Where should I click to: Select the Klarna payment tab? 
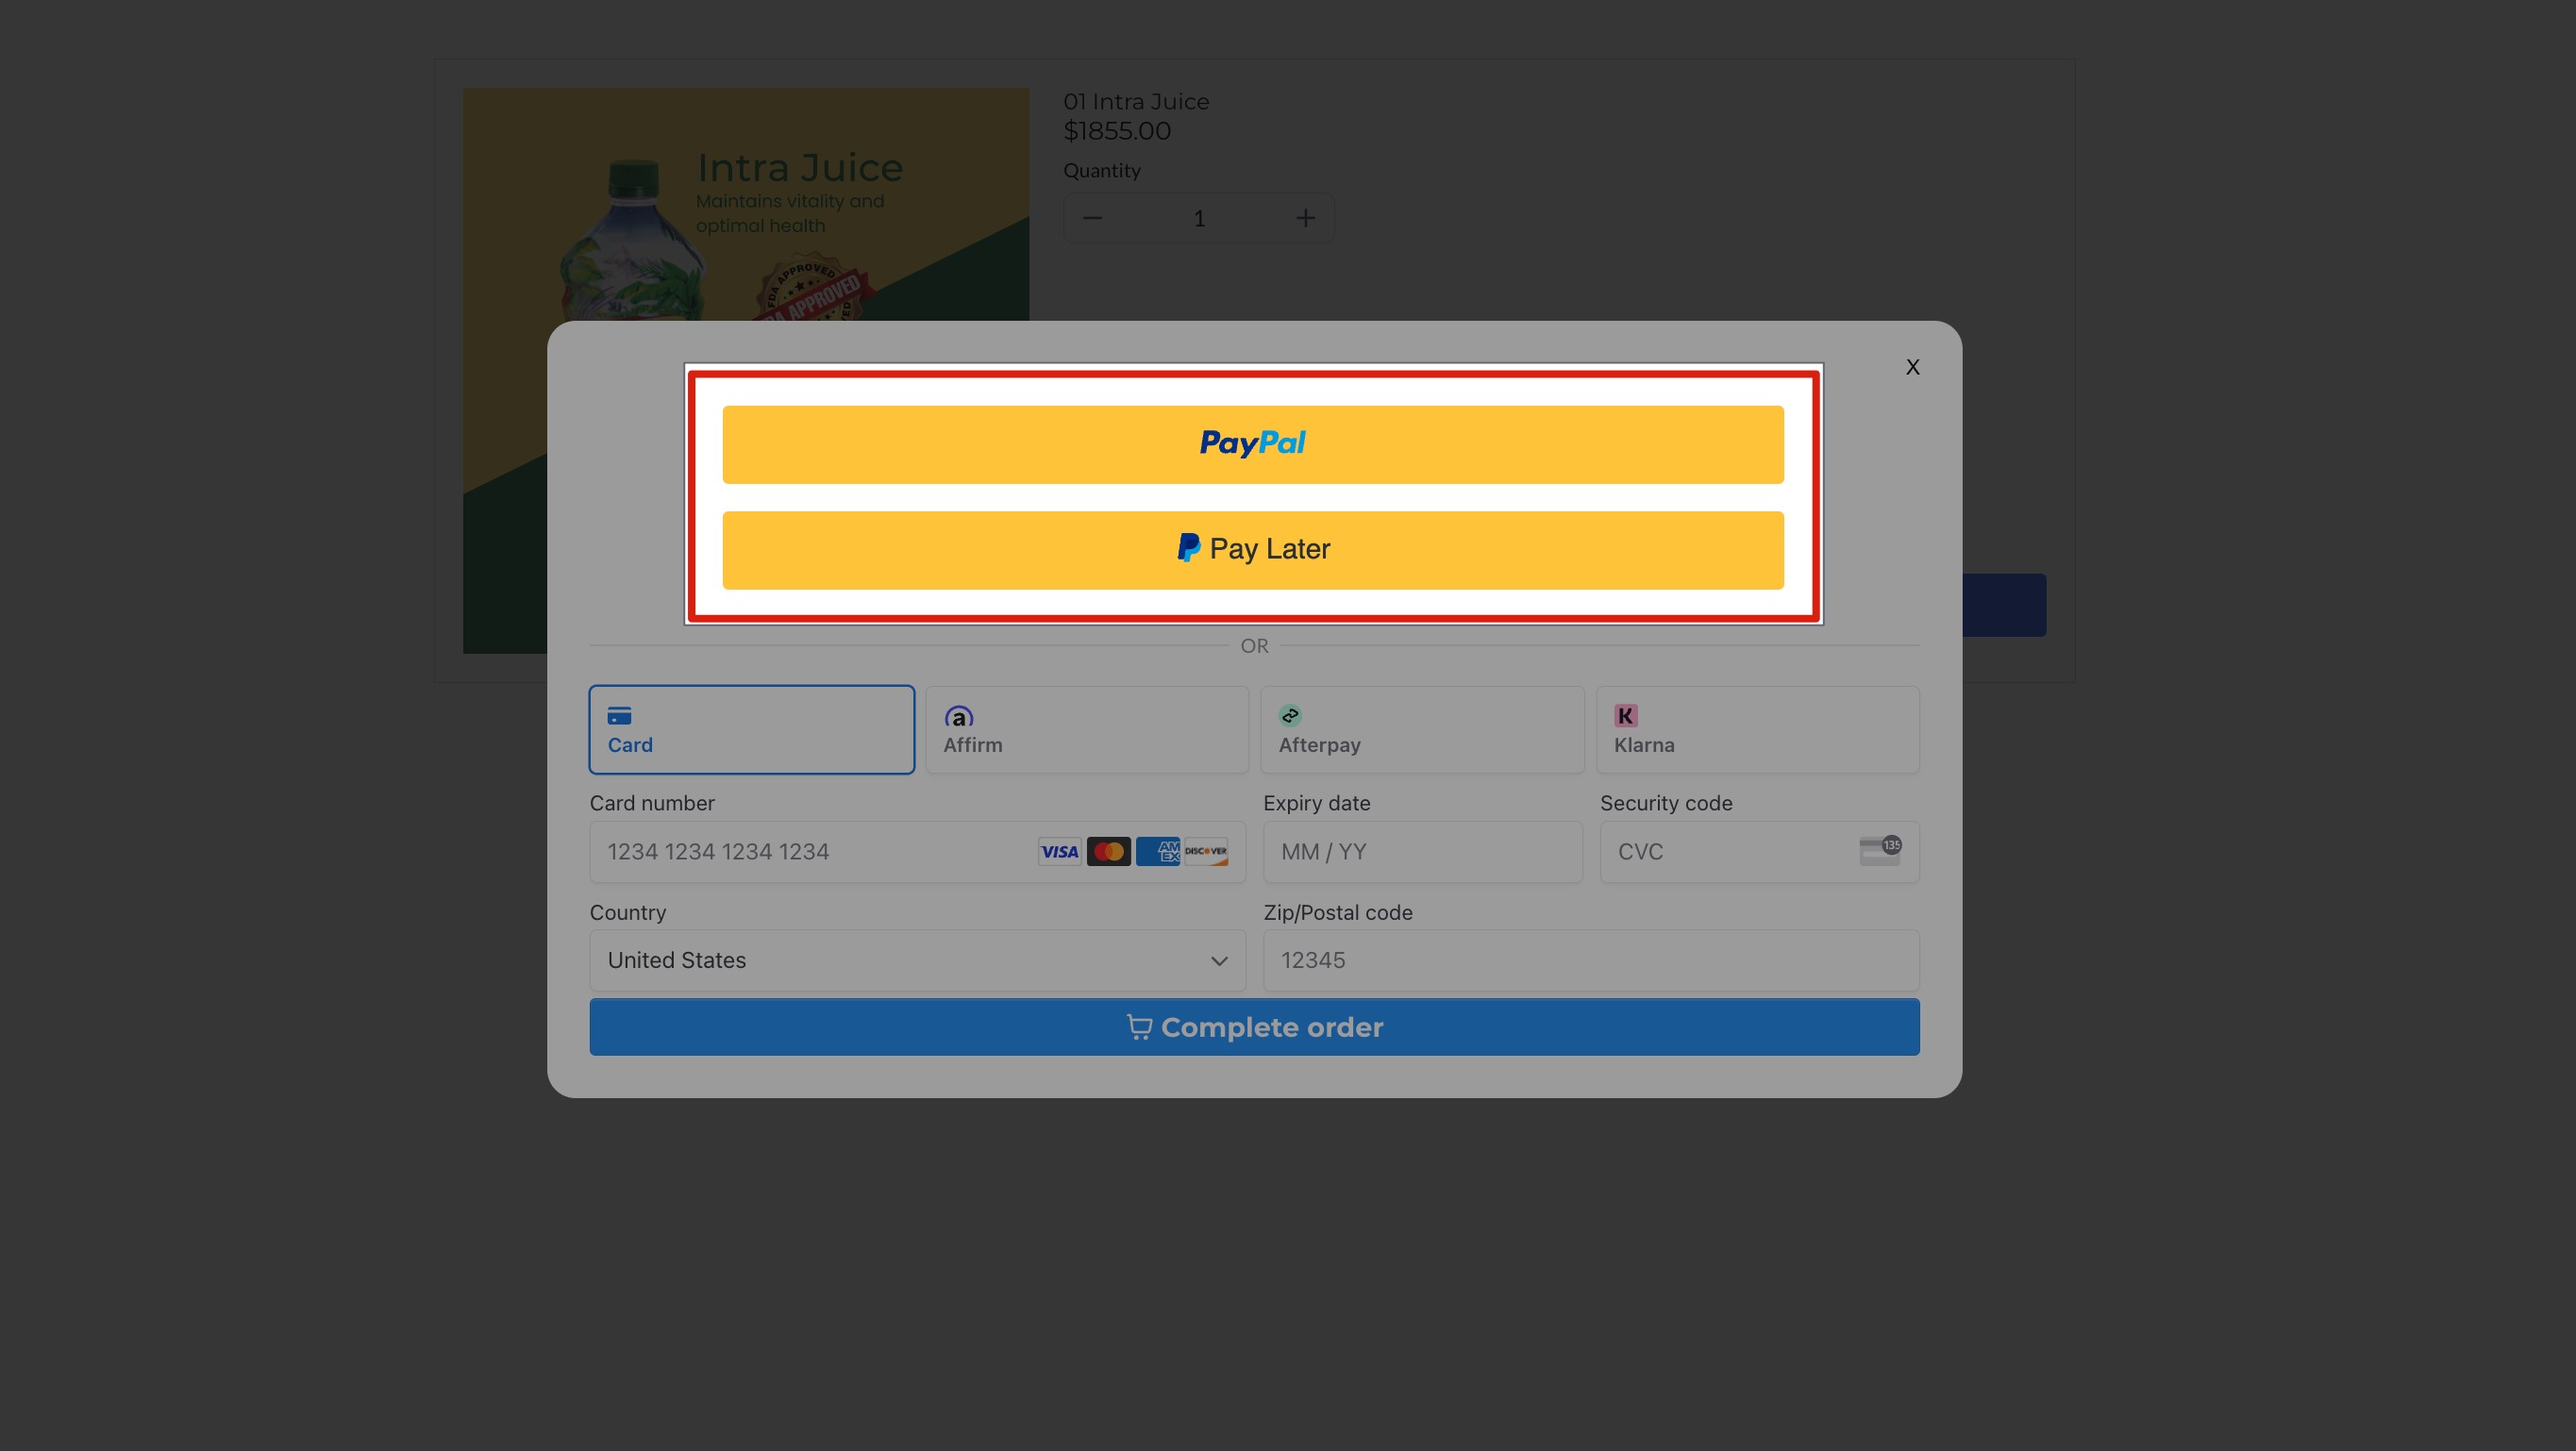1757,729
